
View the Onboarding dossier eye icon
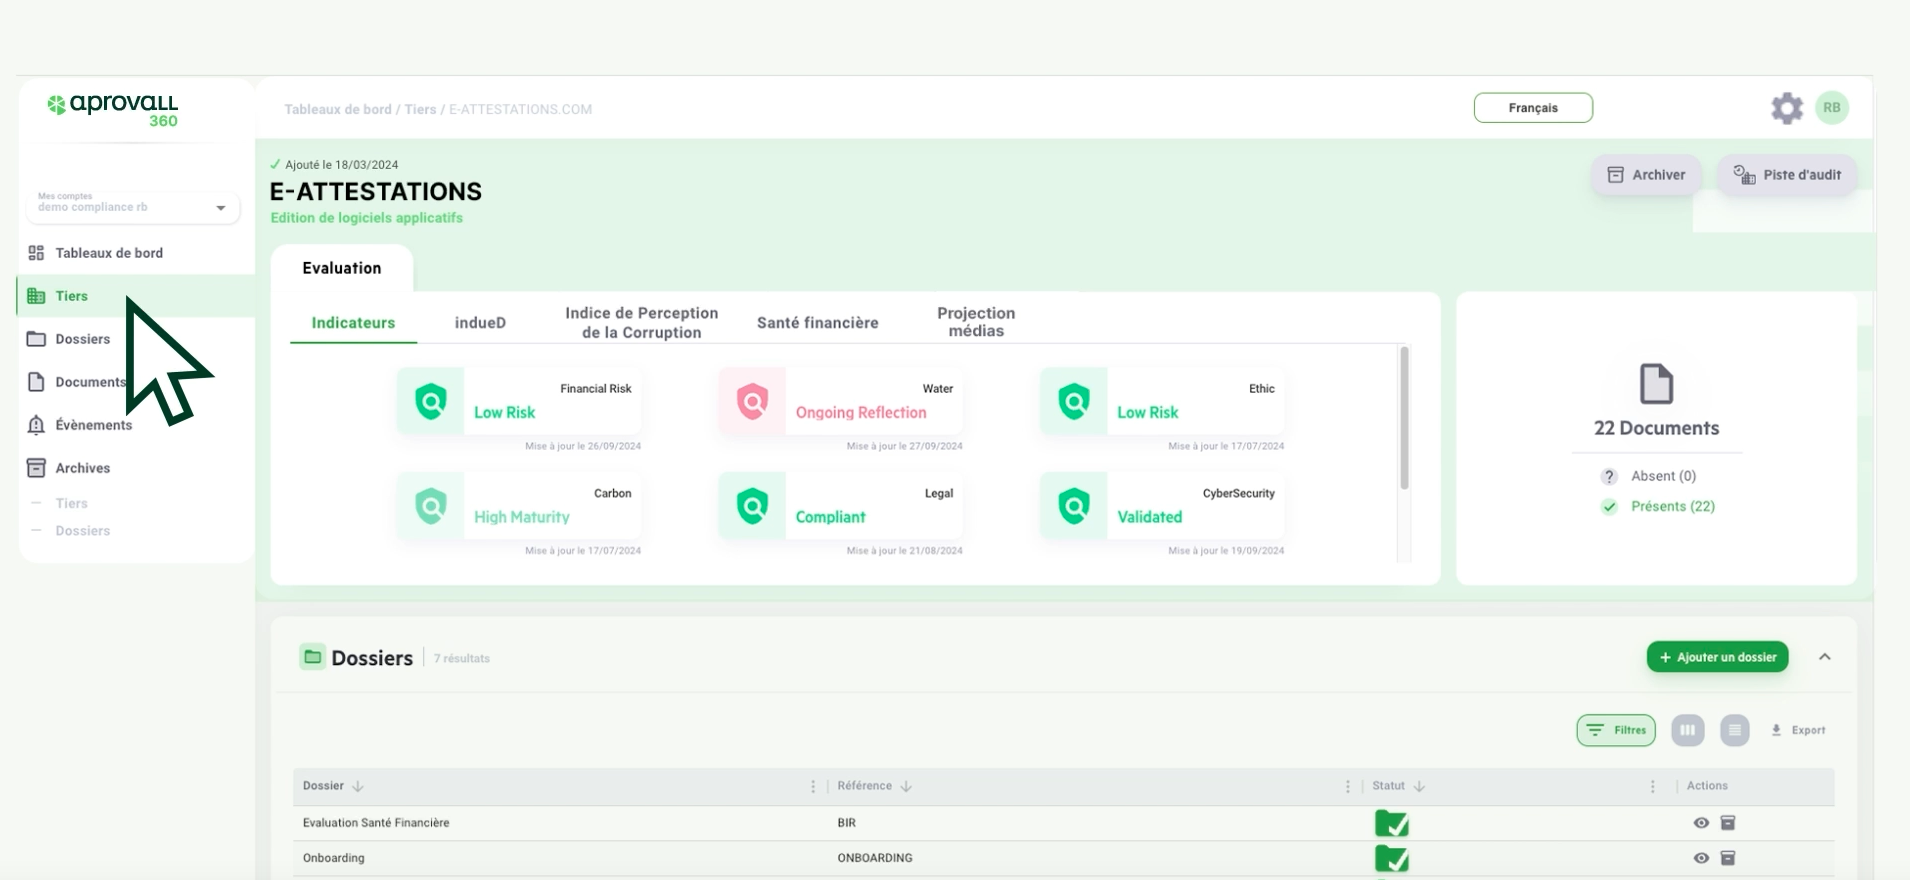click(x=1701, y=858)
